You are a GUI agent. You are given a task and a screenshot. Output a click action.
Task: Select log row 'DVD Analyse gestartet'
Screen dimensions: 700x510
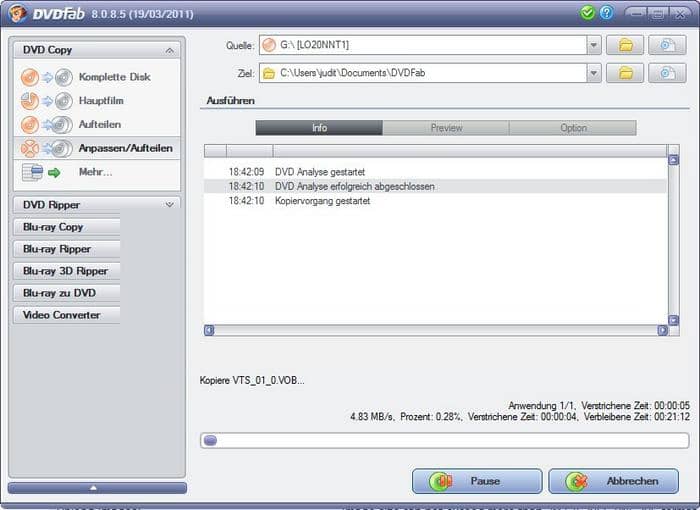(435, 172)
